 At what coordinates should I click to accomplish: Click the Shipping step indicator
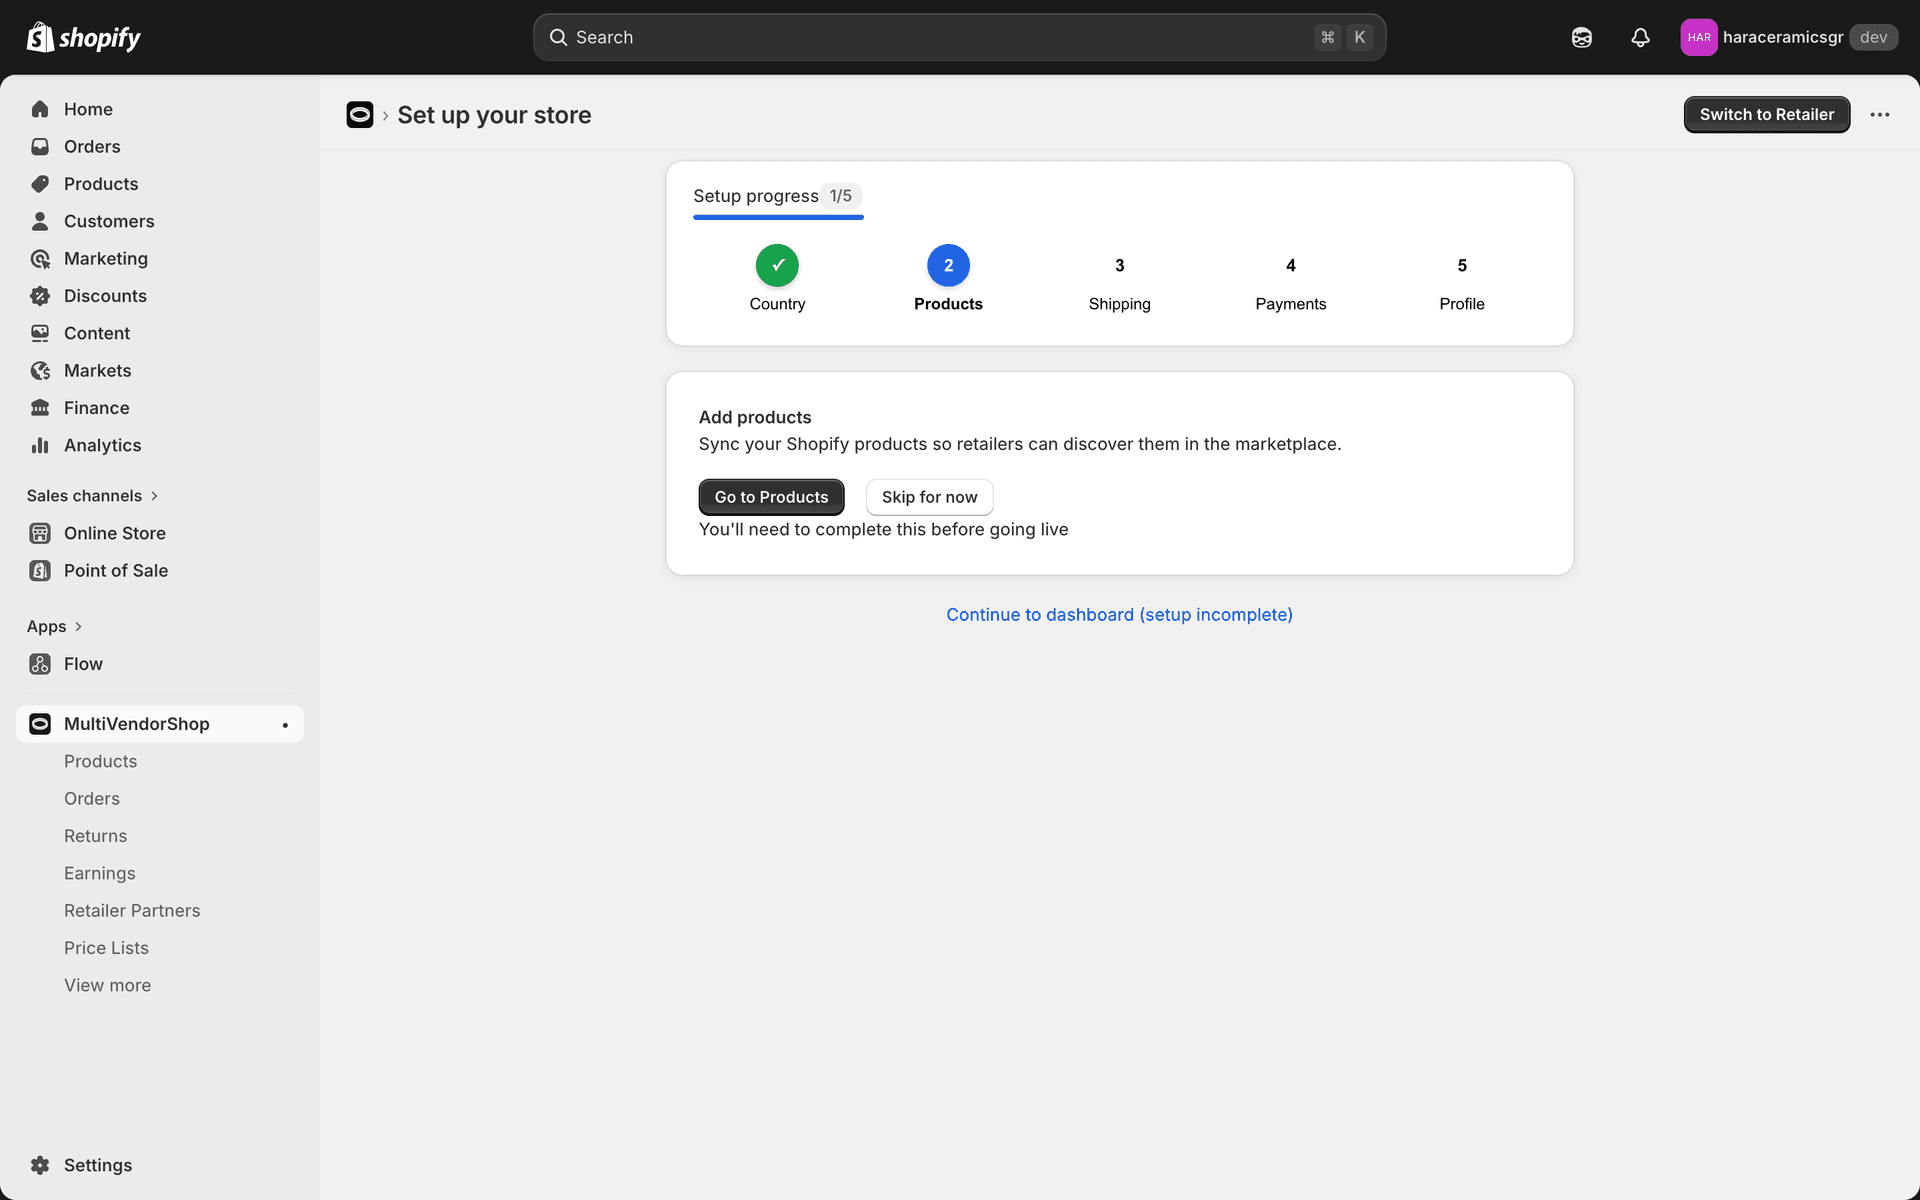1119,265
